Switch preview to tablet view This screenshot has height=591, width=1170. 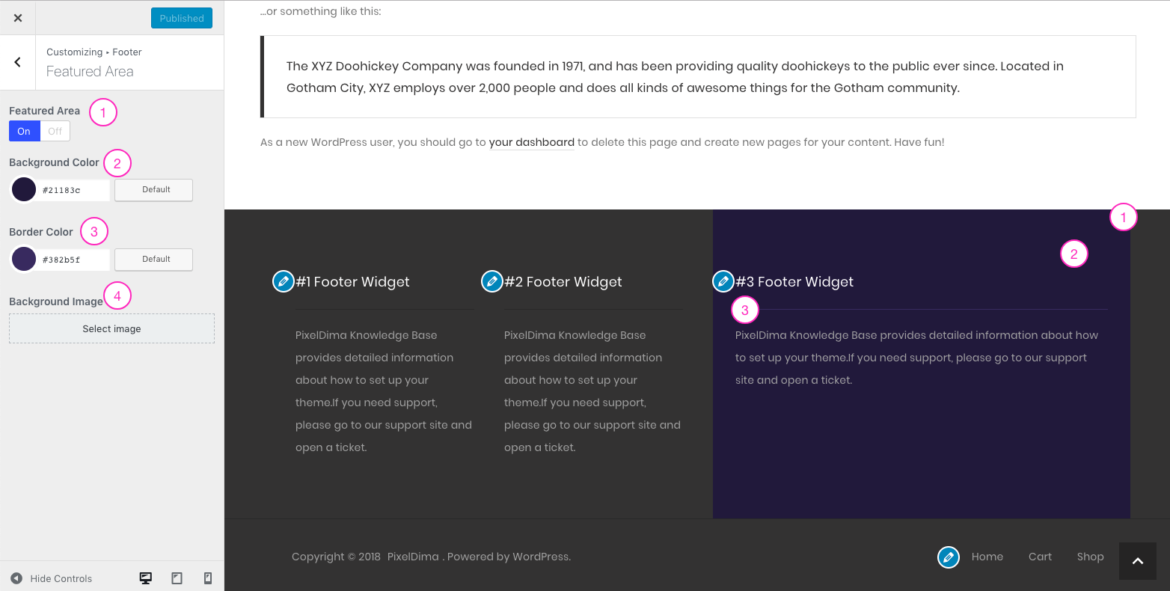click(176, 578)
